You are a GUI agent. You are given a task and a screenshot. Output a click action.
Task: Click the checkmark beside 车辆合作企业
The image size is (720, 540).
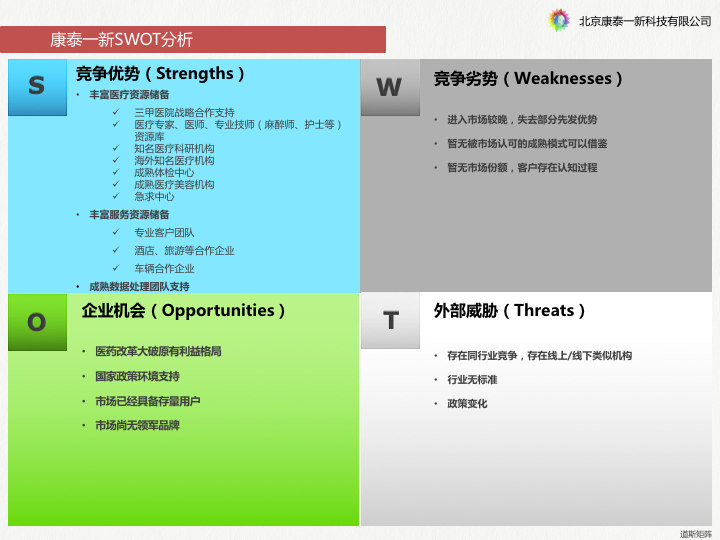pyautogui.click(x=116, y=269)
